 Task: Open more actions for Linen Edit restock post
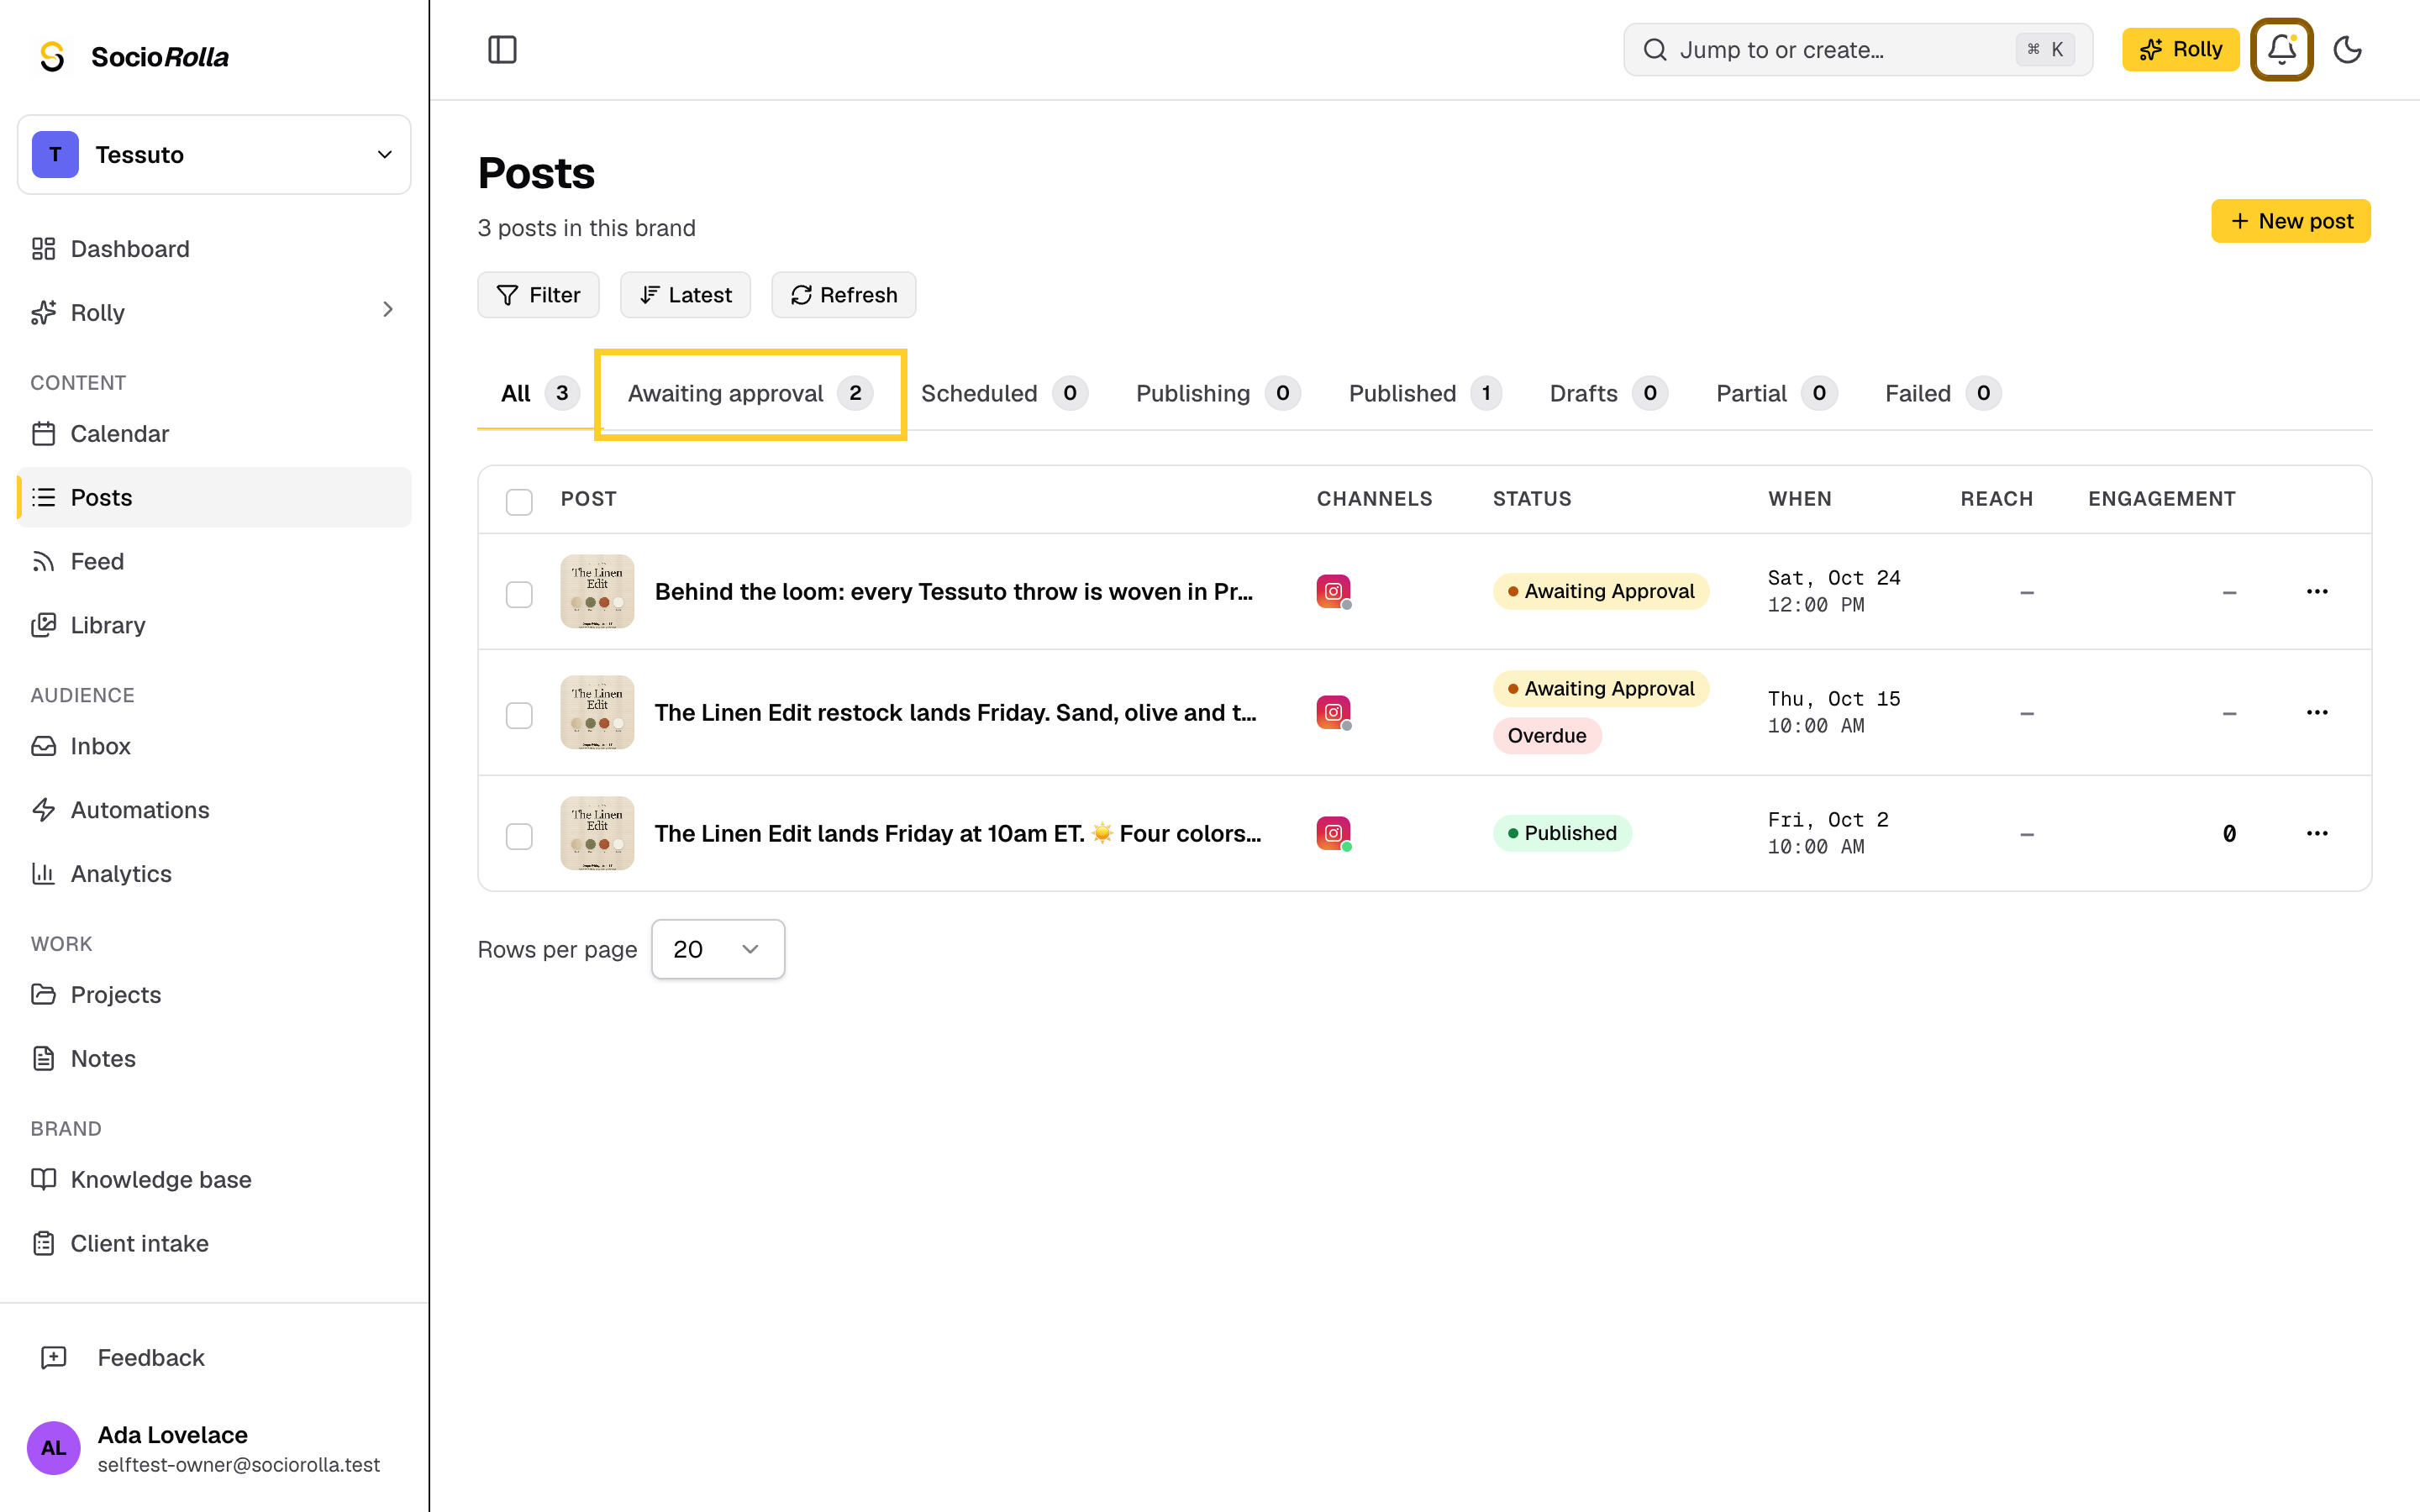pos(2317,712)
